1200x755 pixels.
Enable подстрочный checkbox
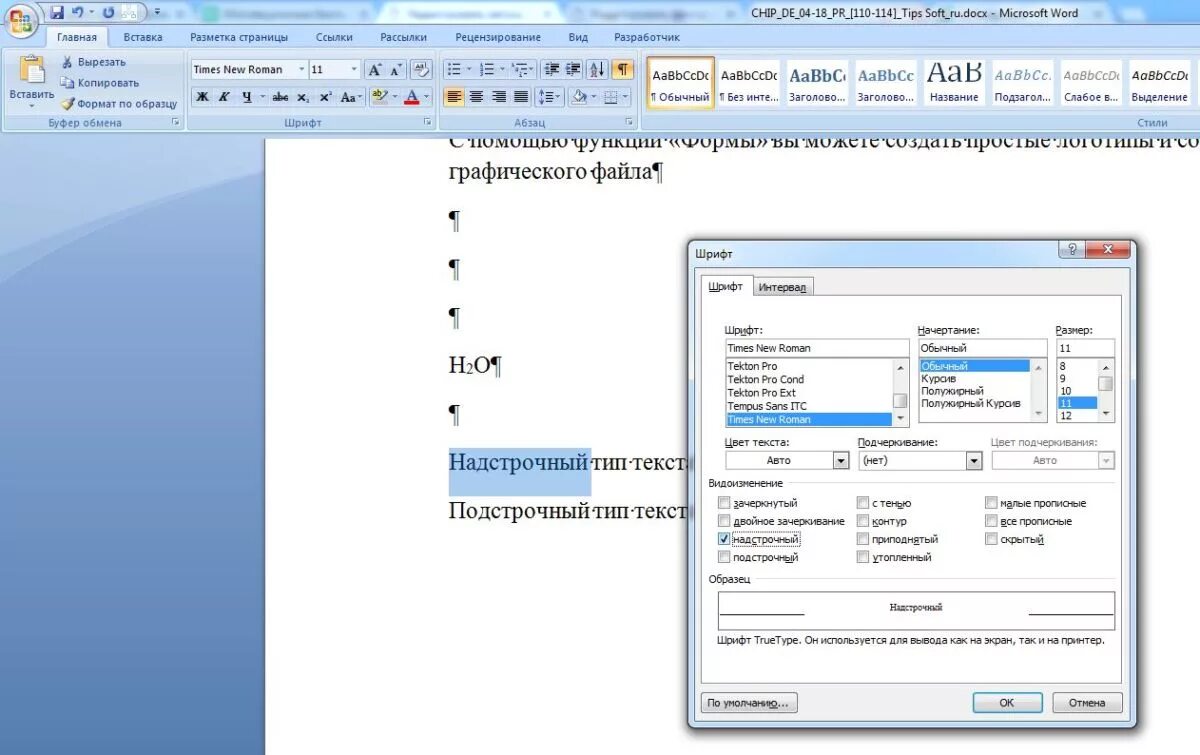click(724, 557)
